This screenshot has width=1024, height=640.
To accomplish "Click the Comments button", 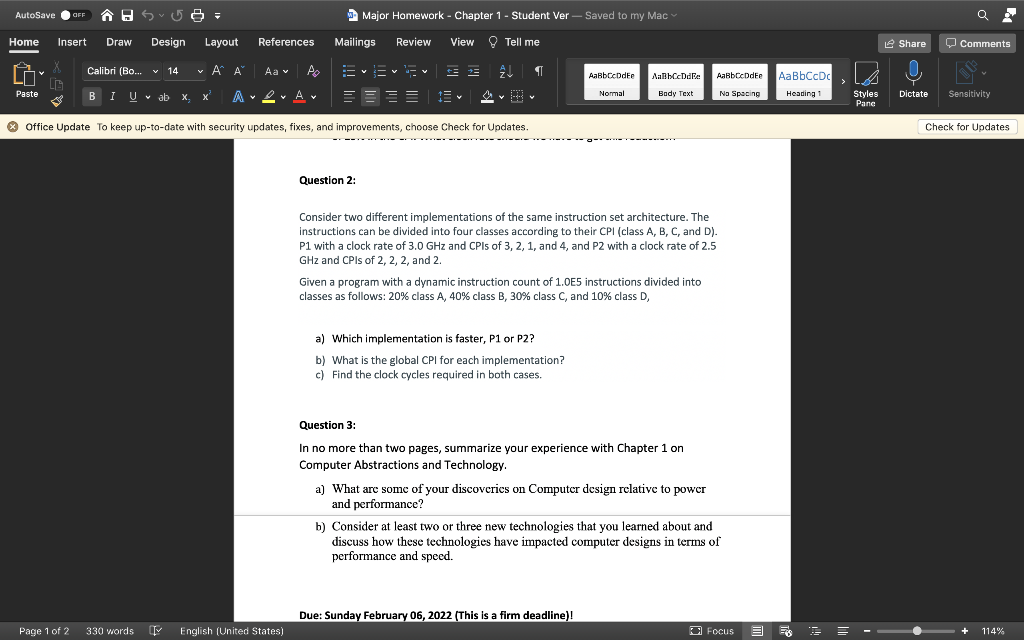I will [976, 43].
